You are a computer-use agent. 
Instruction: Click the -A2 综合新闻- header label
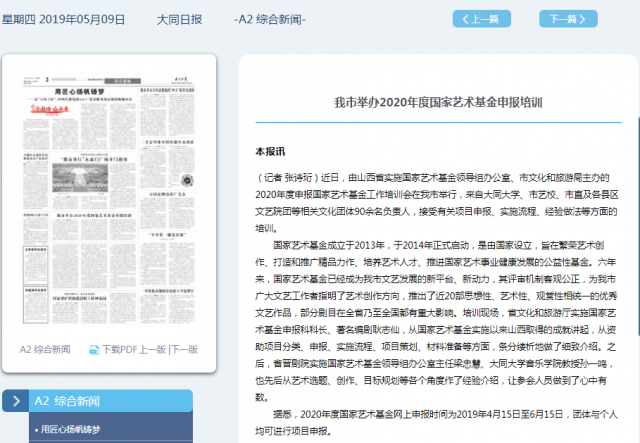click(x=270, y=19)
